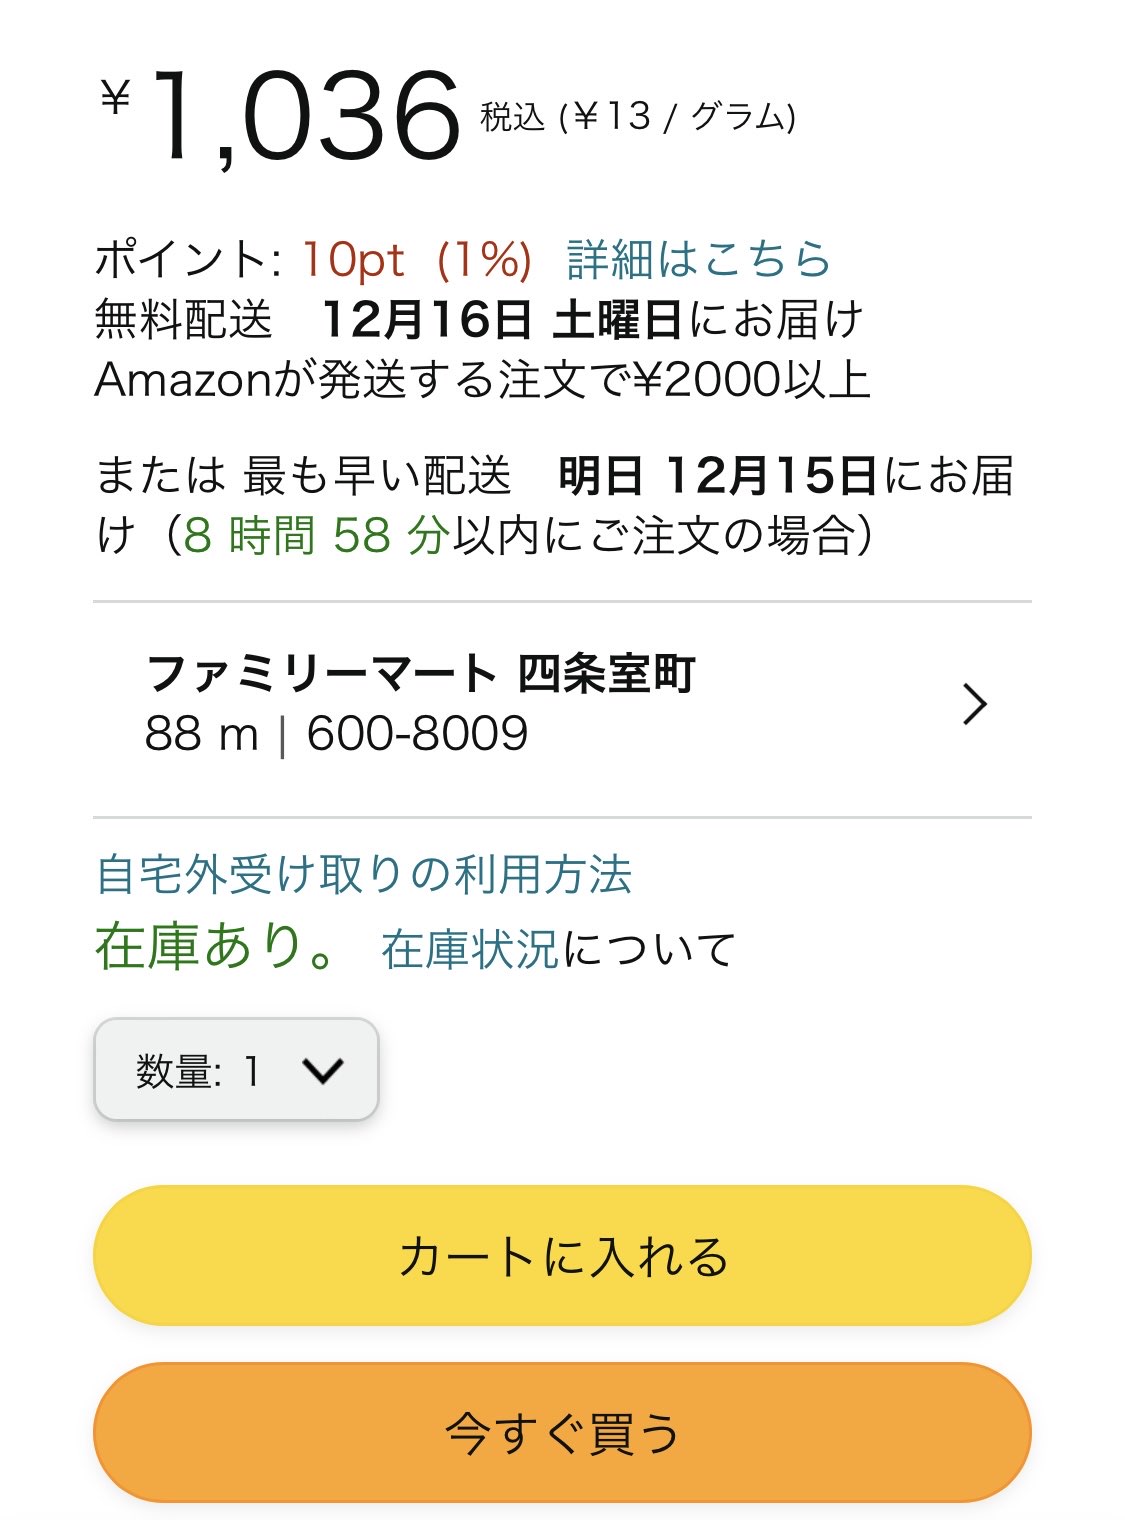Viewport: 1125px width, 1520px height.
Task: Click the 88 m | 600-8009 address line
Action: (336, 734)
